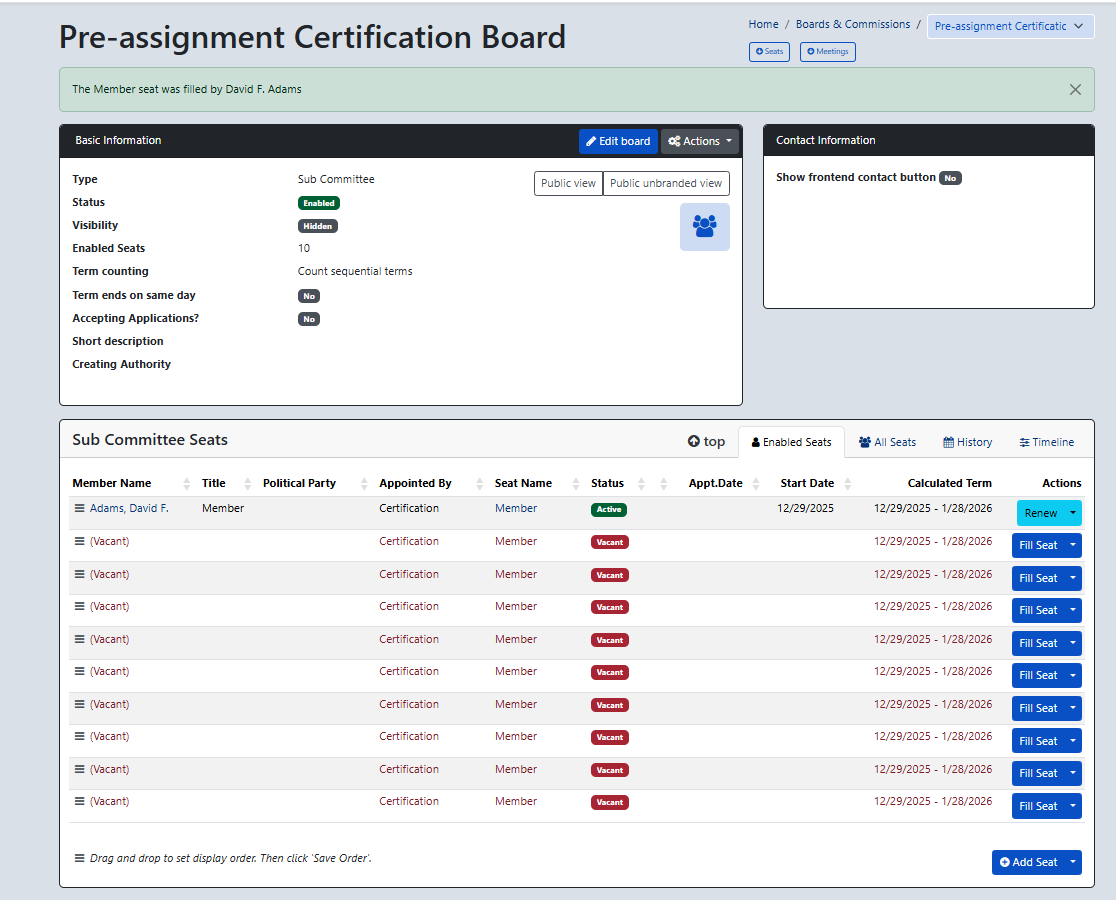Click the Meetings shortcut button
Screen dimensions: 1116x900
[x=827, y=52]
